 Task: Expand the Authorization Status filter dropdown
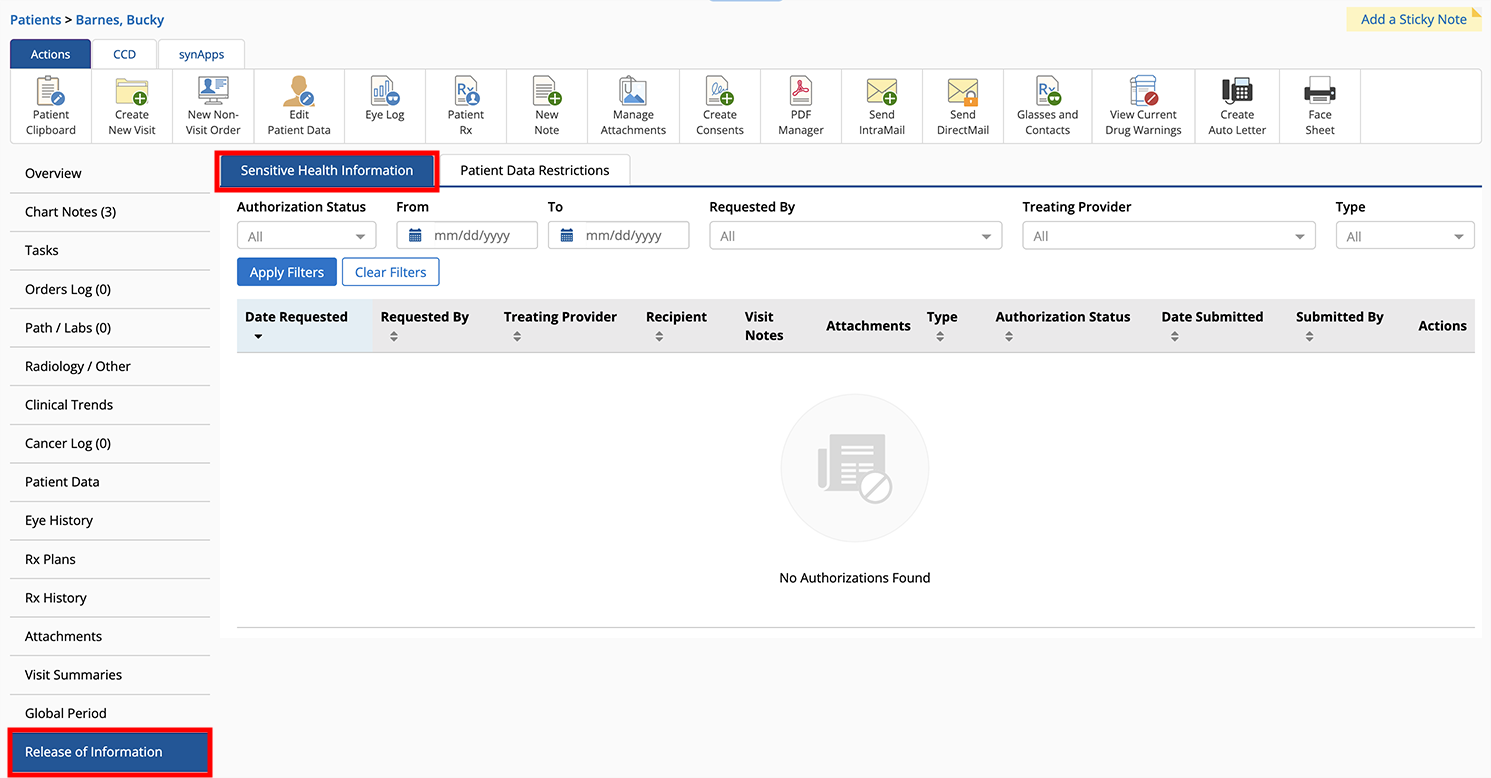(306, 236)
